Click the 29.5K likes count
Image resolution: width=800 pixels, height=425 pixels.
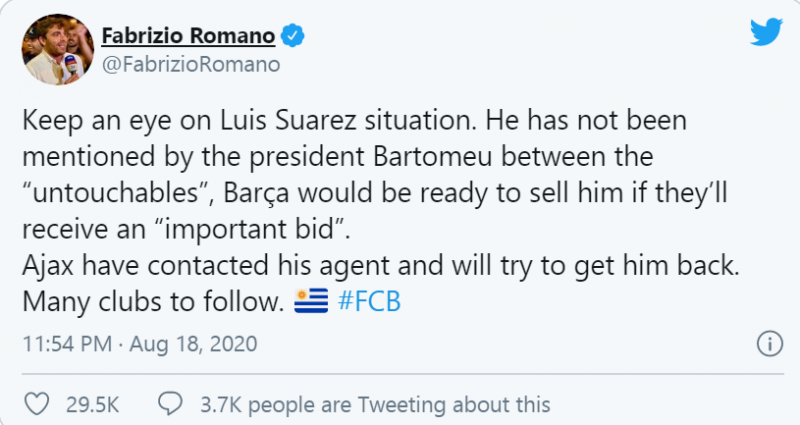(92, 404)
